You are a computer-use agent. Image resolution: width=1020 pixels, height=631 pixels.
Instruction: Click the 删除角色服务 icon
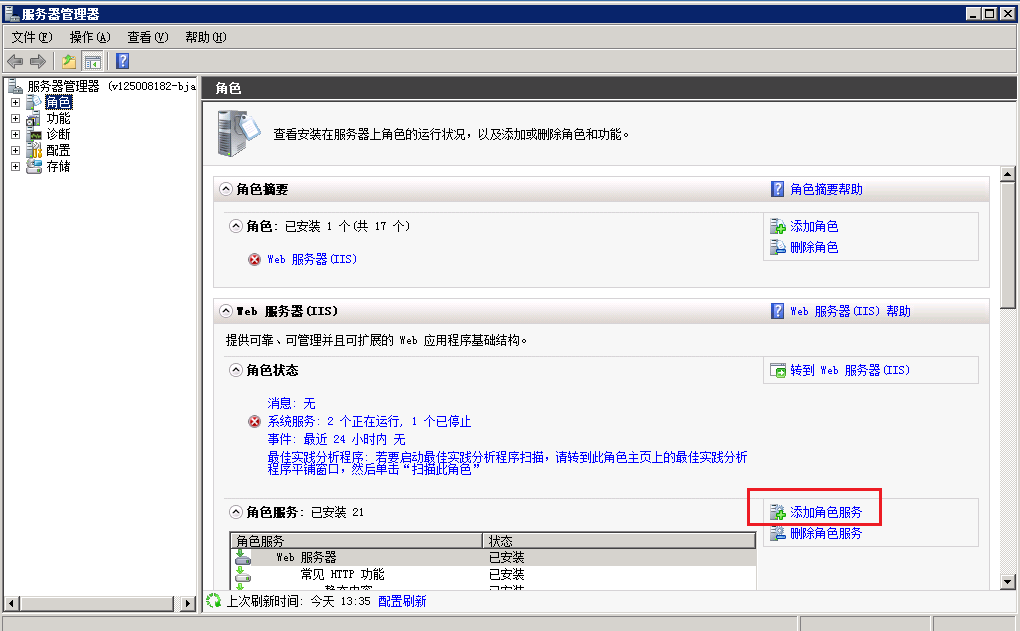pos(777,534)
